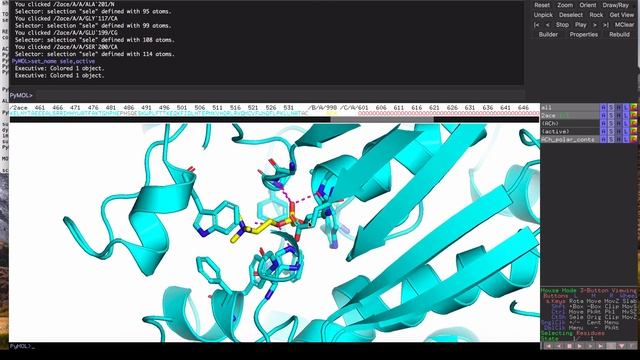Click the Unpick button
The width and height of the screenshot is (640, 360).
(x=543, y=15)
